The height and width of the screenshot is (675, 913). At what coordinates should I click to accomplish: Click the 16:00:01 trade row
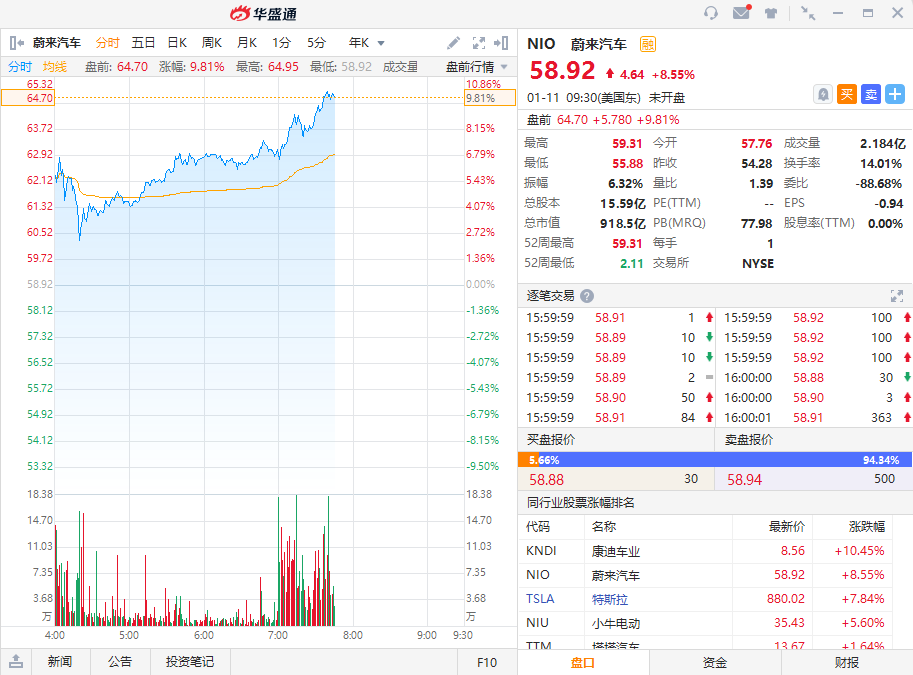(814, 418)
